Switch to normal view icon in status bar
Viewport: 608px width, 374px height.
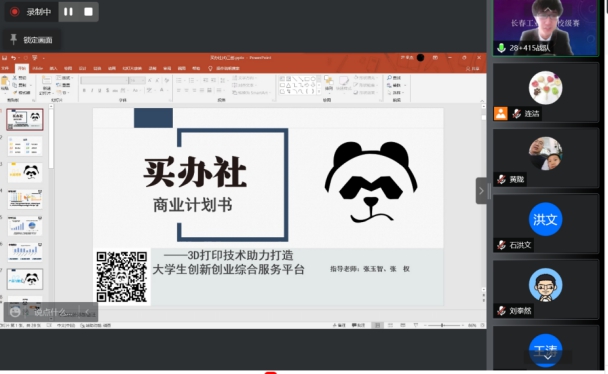377,325
